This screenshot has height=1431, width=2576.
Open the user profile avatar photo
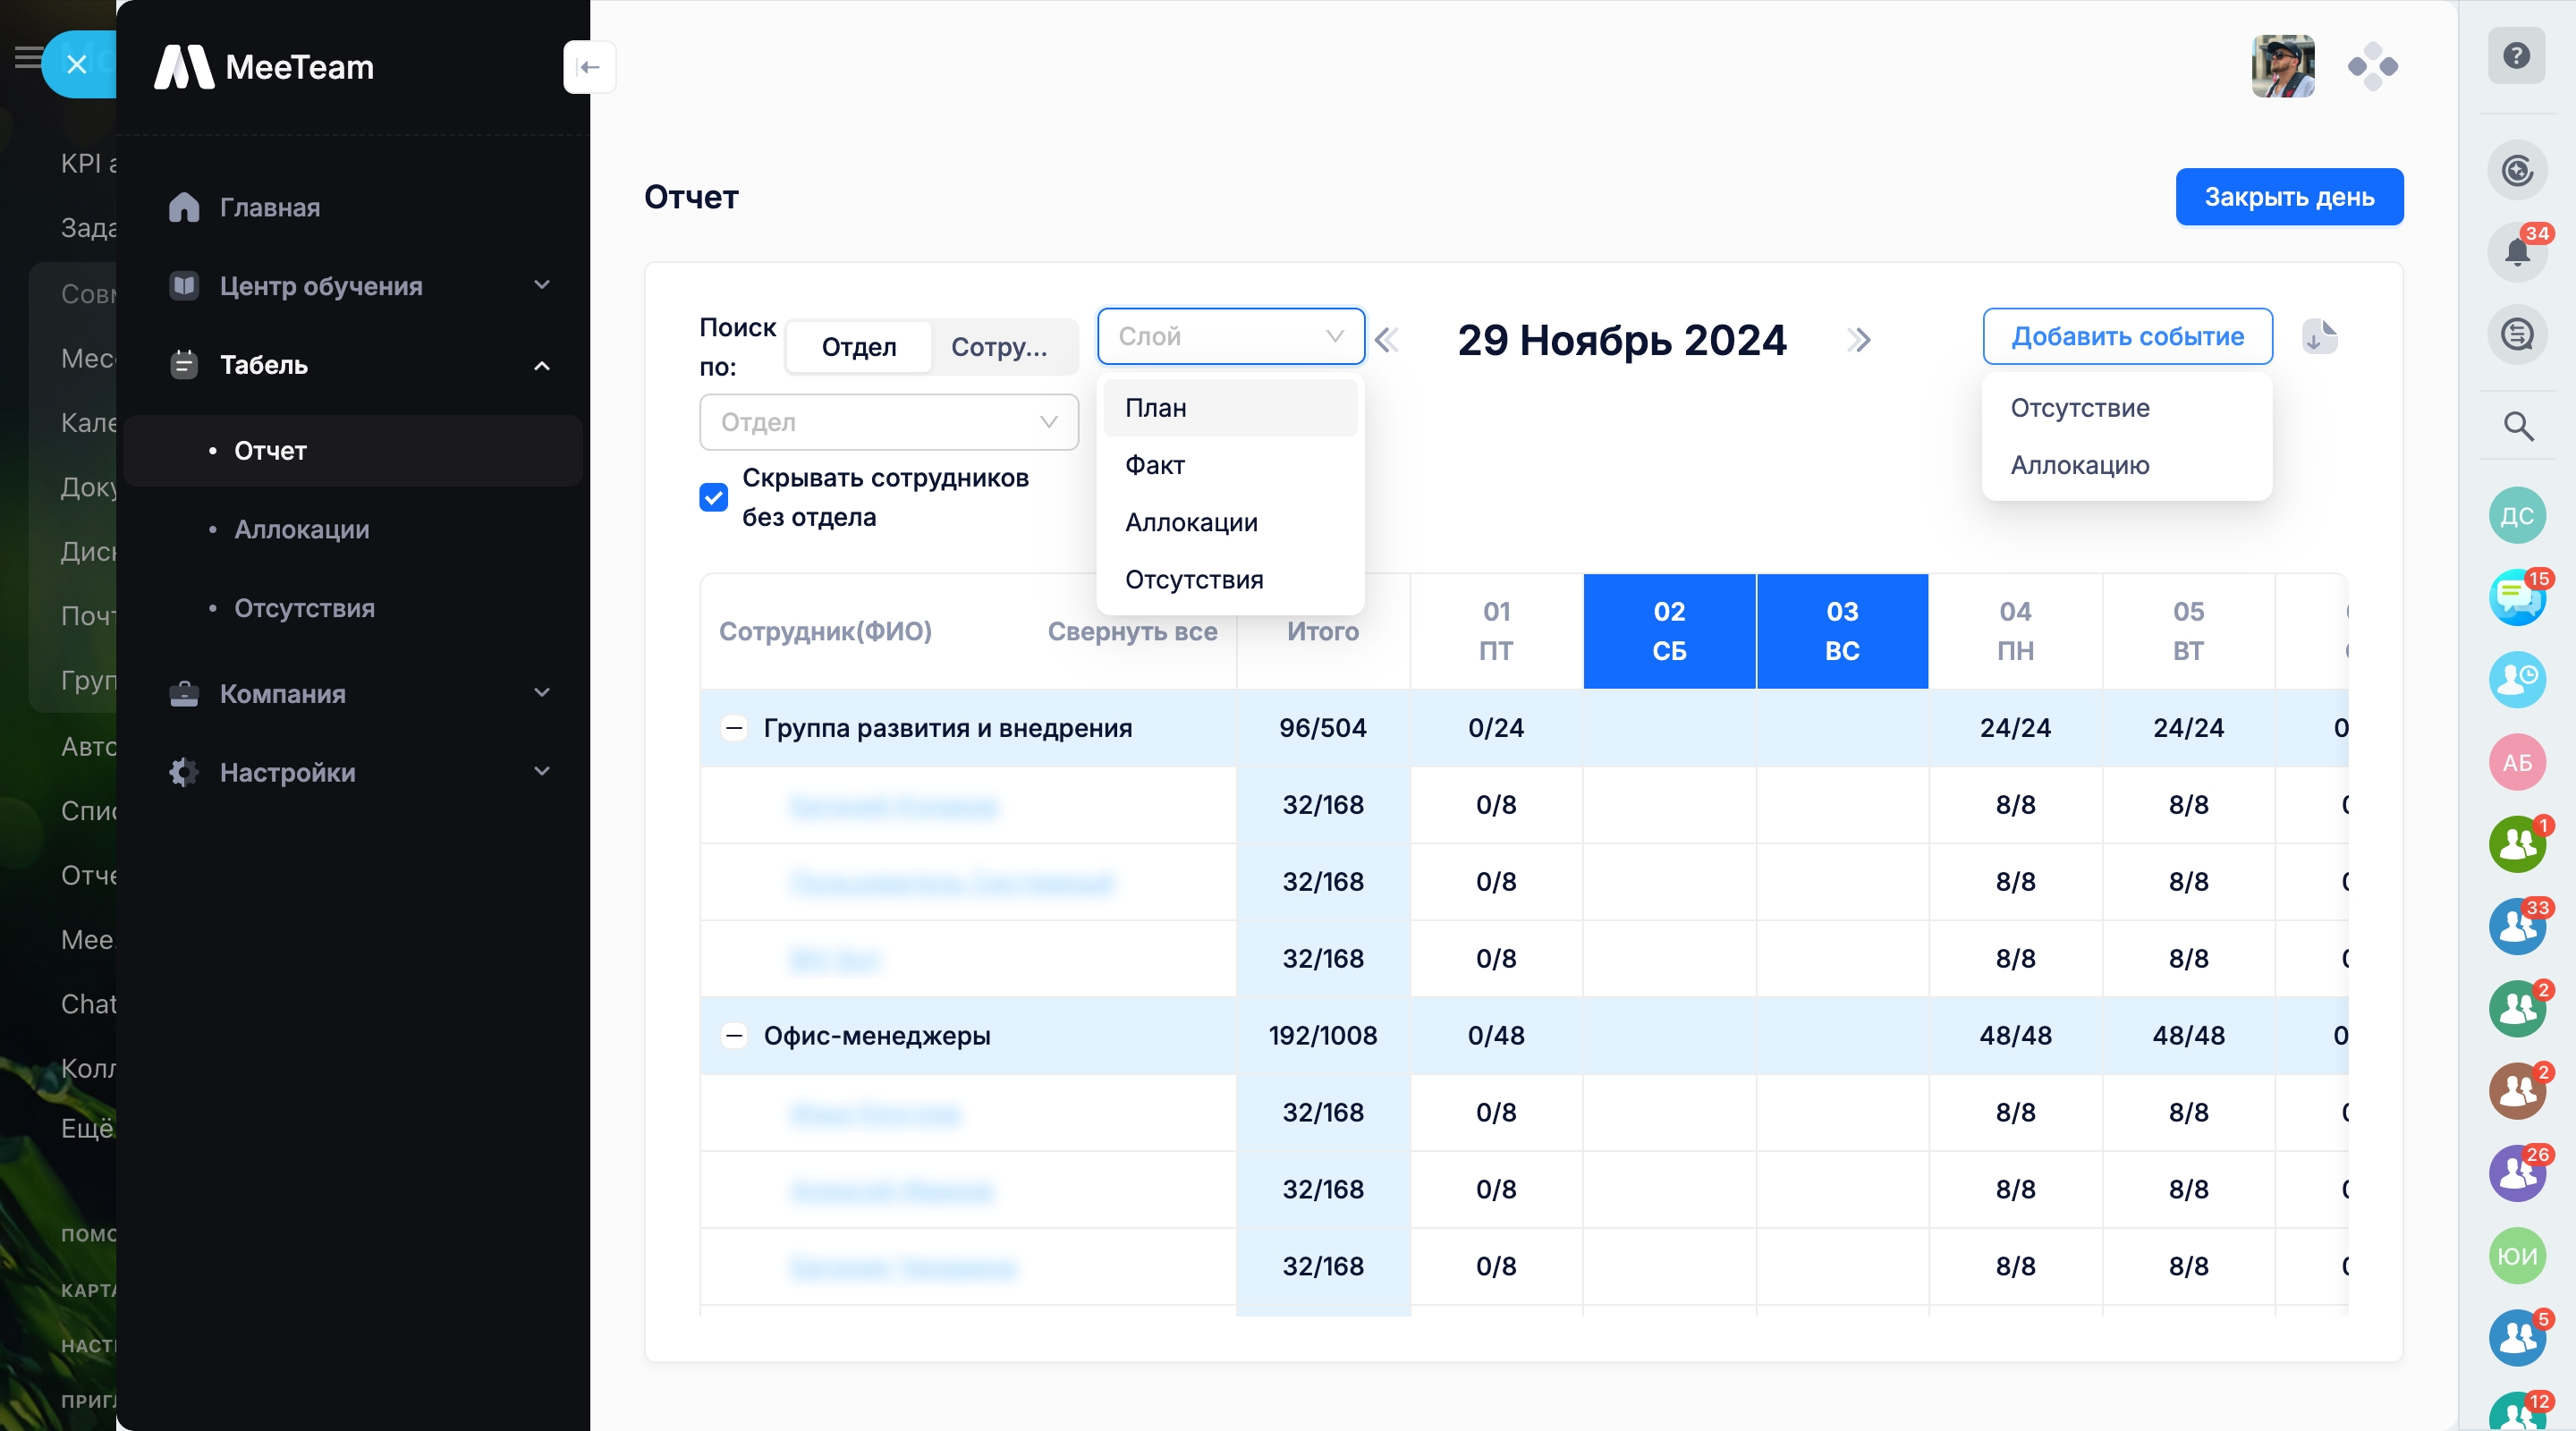tap(2282, 67)
